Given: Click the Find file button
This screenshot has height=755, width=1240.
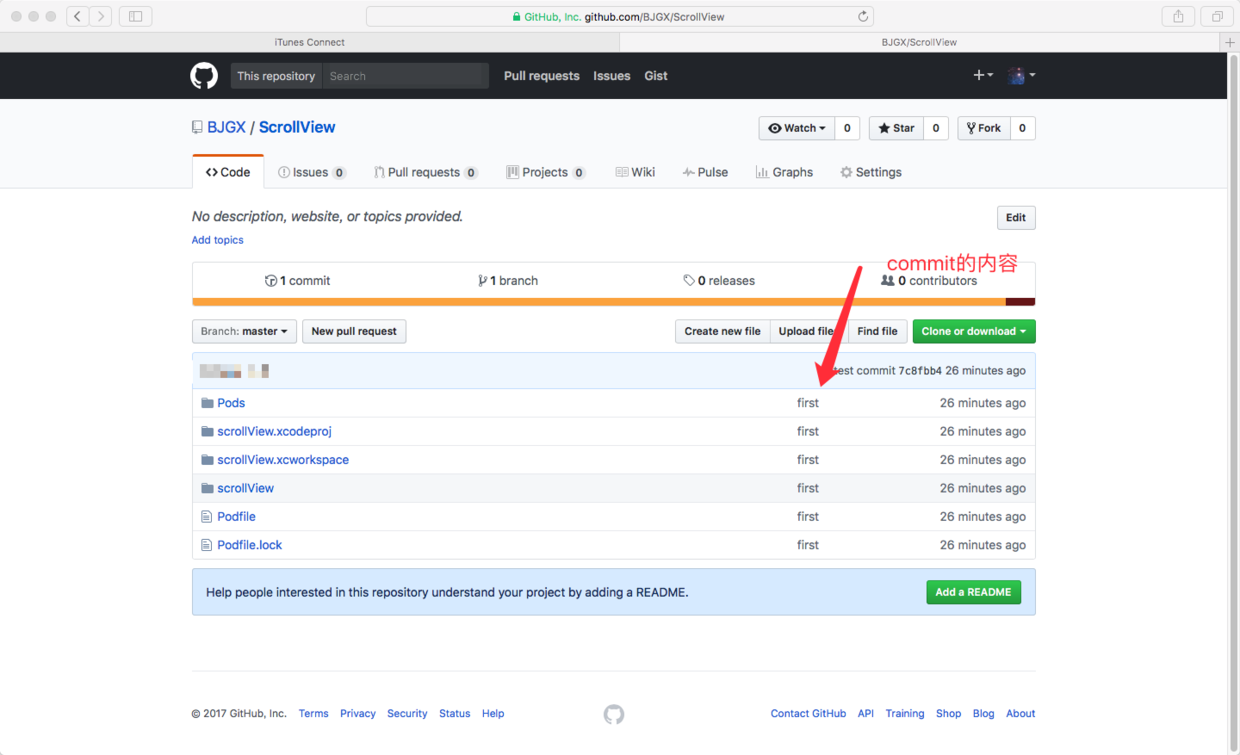Looking at the screenshot, I should 877,331.
